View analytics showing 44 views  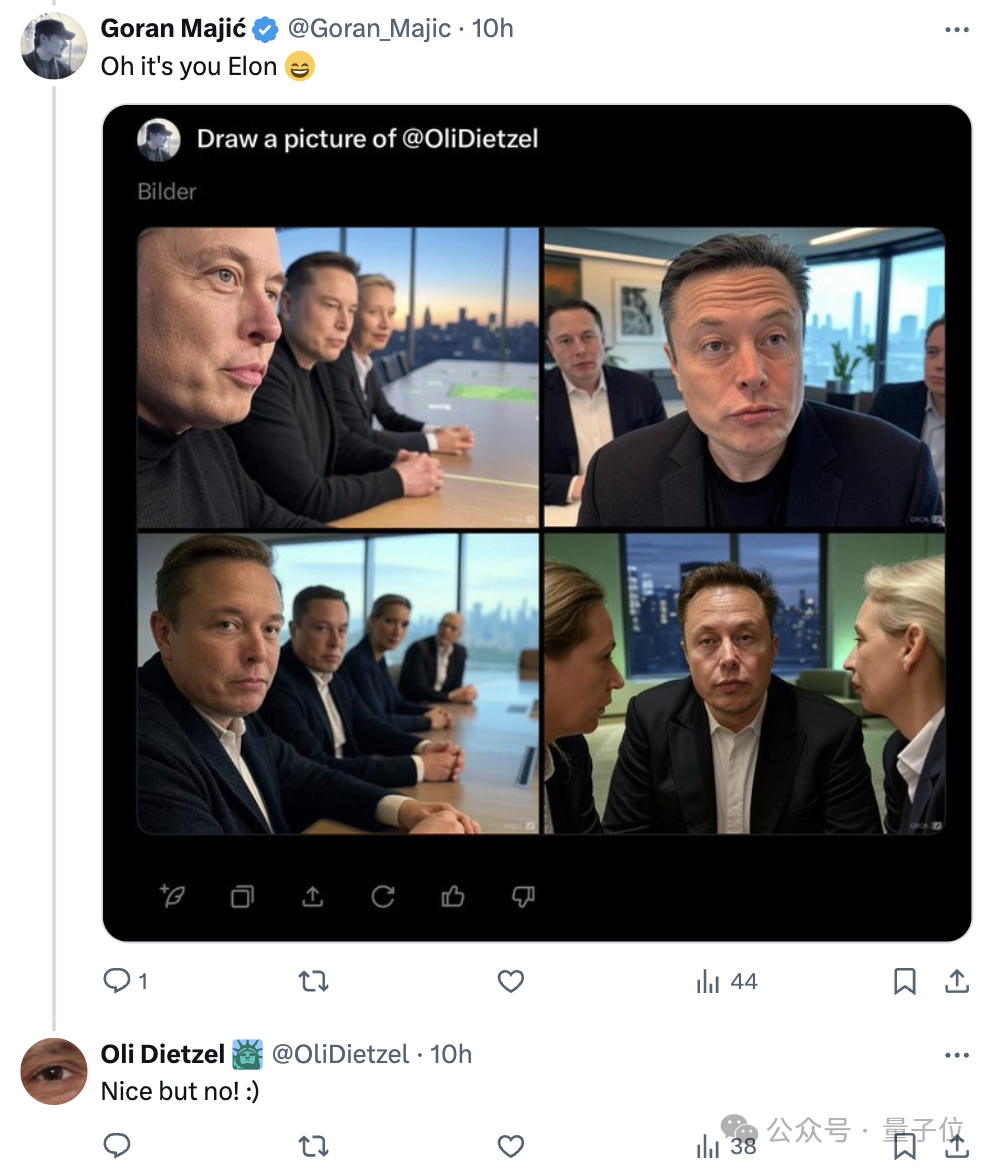tap(726, 981)
